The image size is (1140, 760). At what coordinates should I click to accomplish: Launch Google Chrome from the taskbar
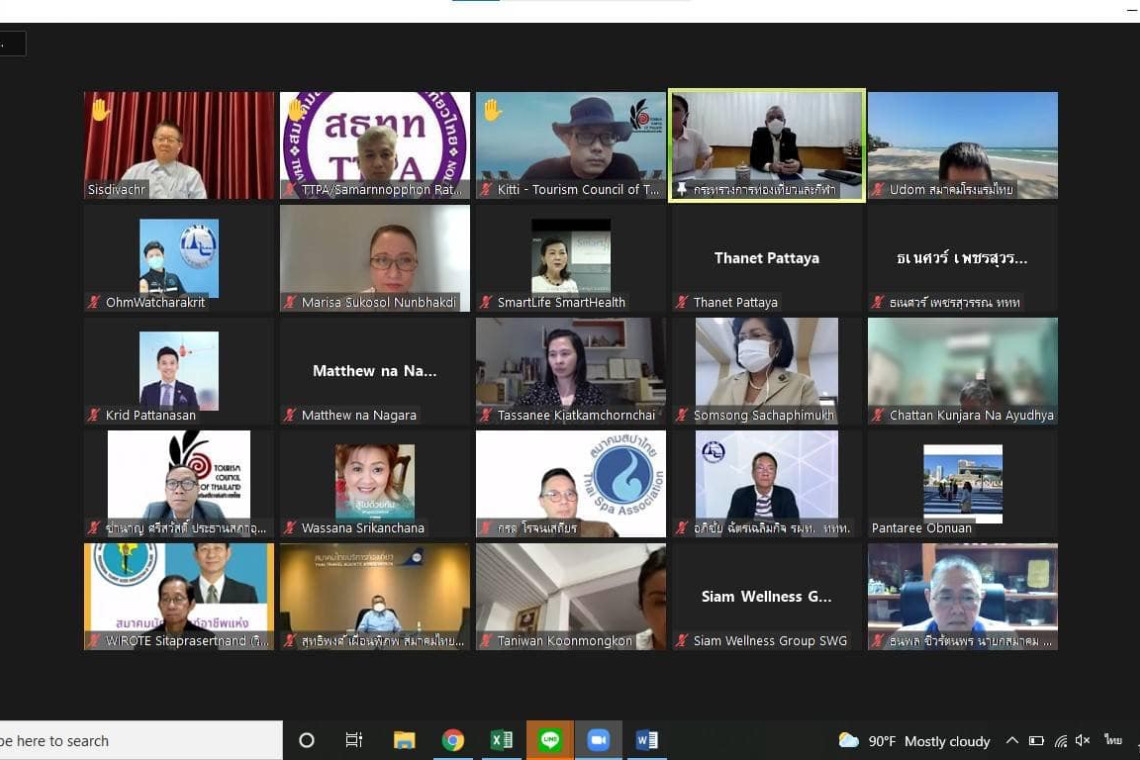(453, 741)
